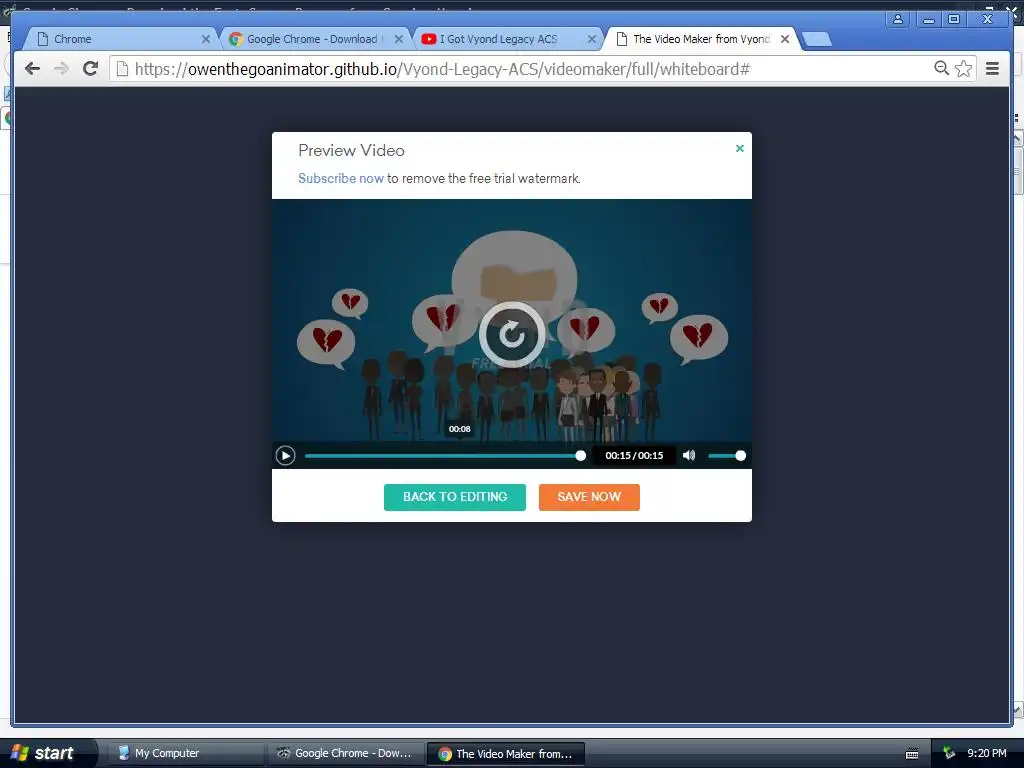Click the 00:15 / 00:15 time display
1024x768 pixels.
(x=634, y=455)
